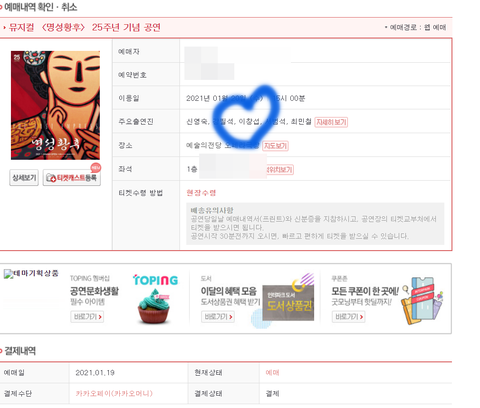The height and width of the screenshot is (408, 480).
Task: Click 바로가기 under 공연문화생활
Action: click(x=87, y=317)
